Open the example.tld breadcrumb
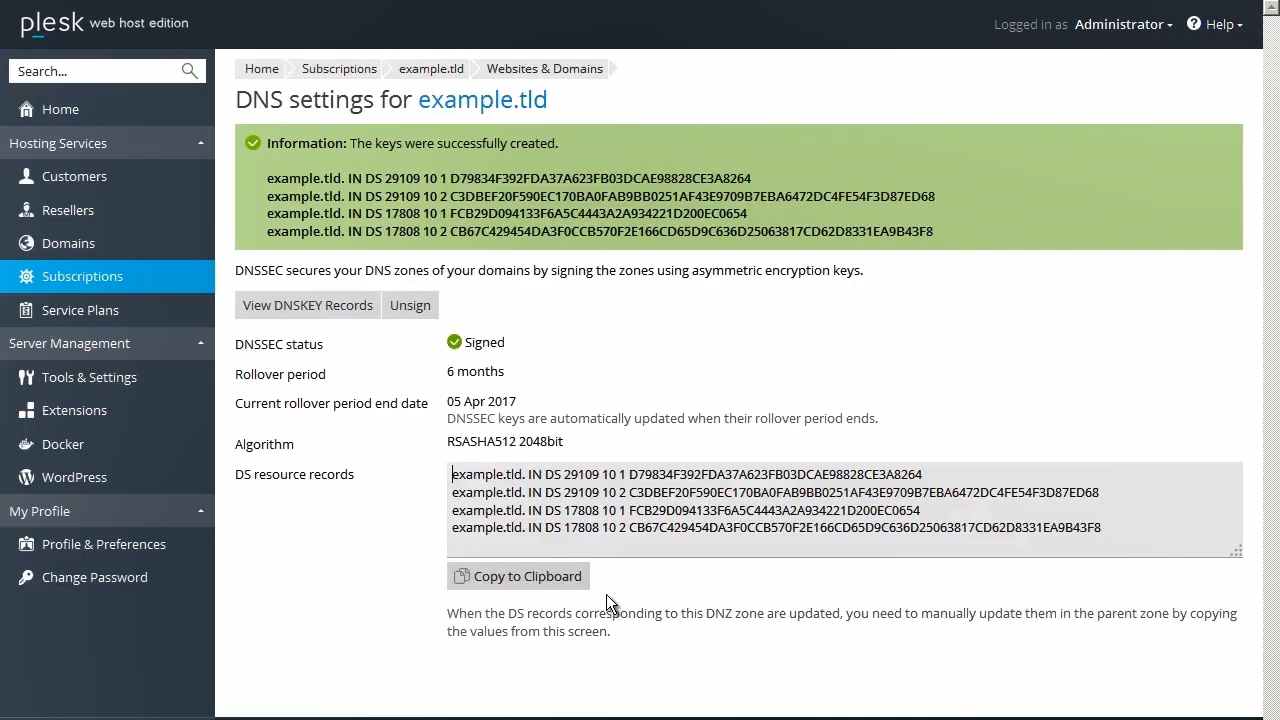The width and height of the screenshot is (1280, 720). tap(431, 69)
